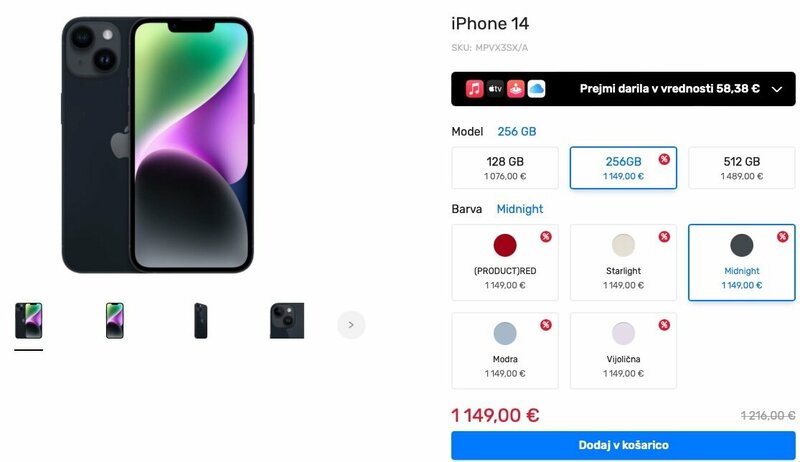Image resolution: width=800 pixels, height=462 pixels.
Task: Select the 128 GB model option
Action: pyautogui.click(x=505, y=168)
